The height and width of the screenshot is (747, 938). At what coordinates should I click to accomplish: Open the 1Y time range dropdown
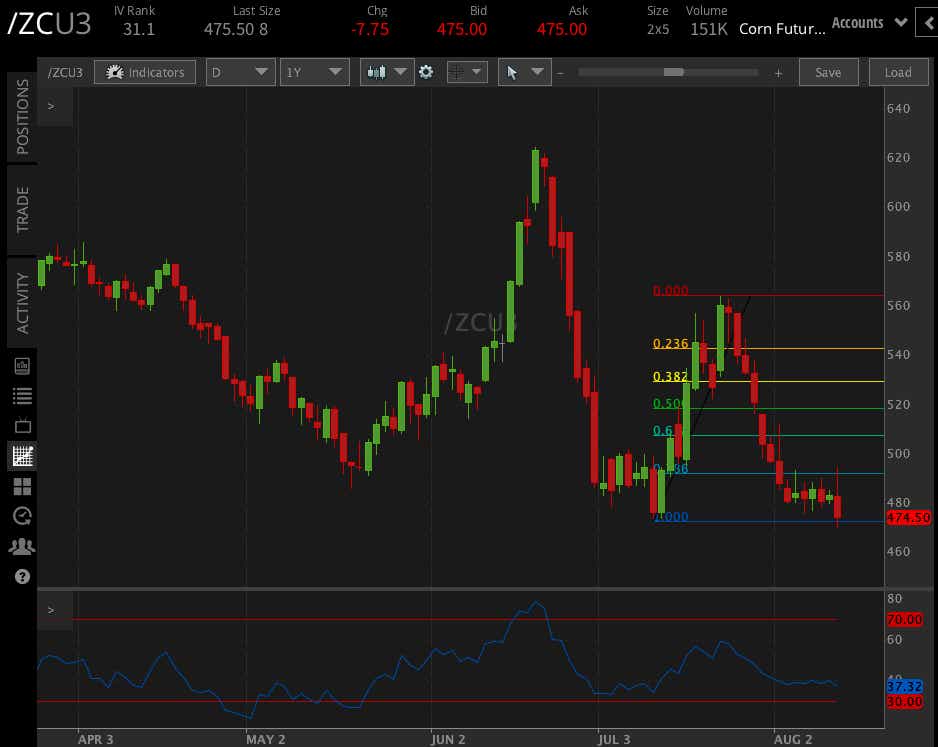315,72
